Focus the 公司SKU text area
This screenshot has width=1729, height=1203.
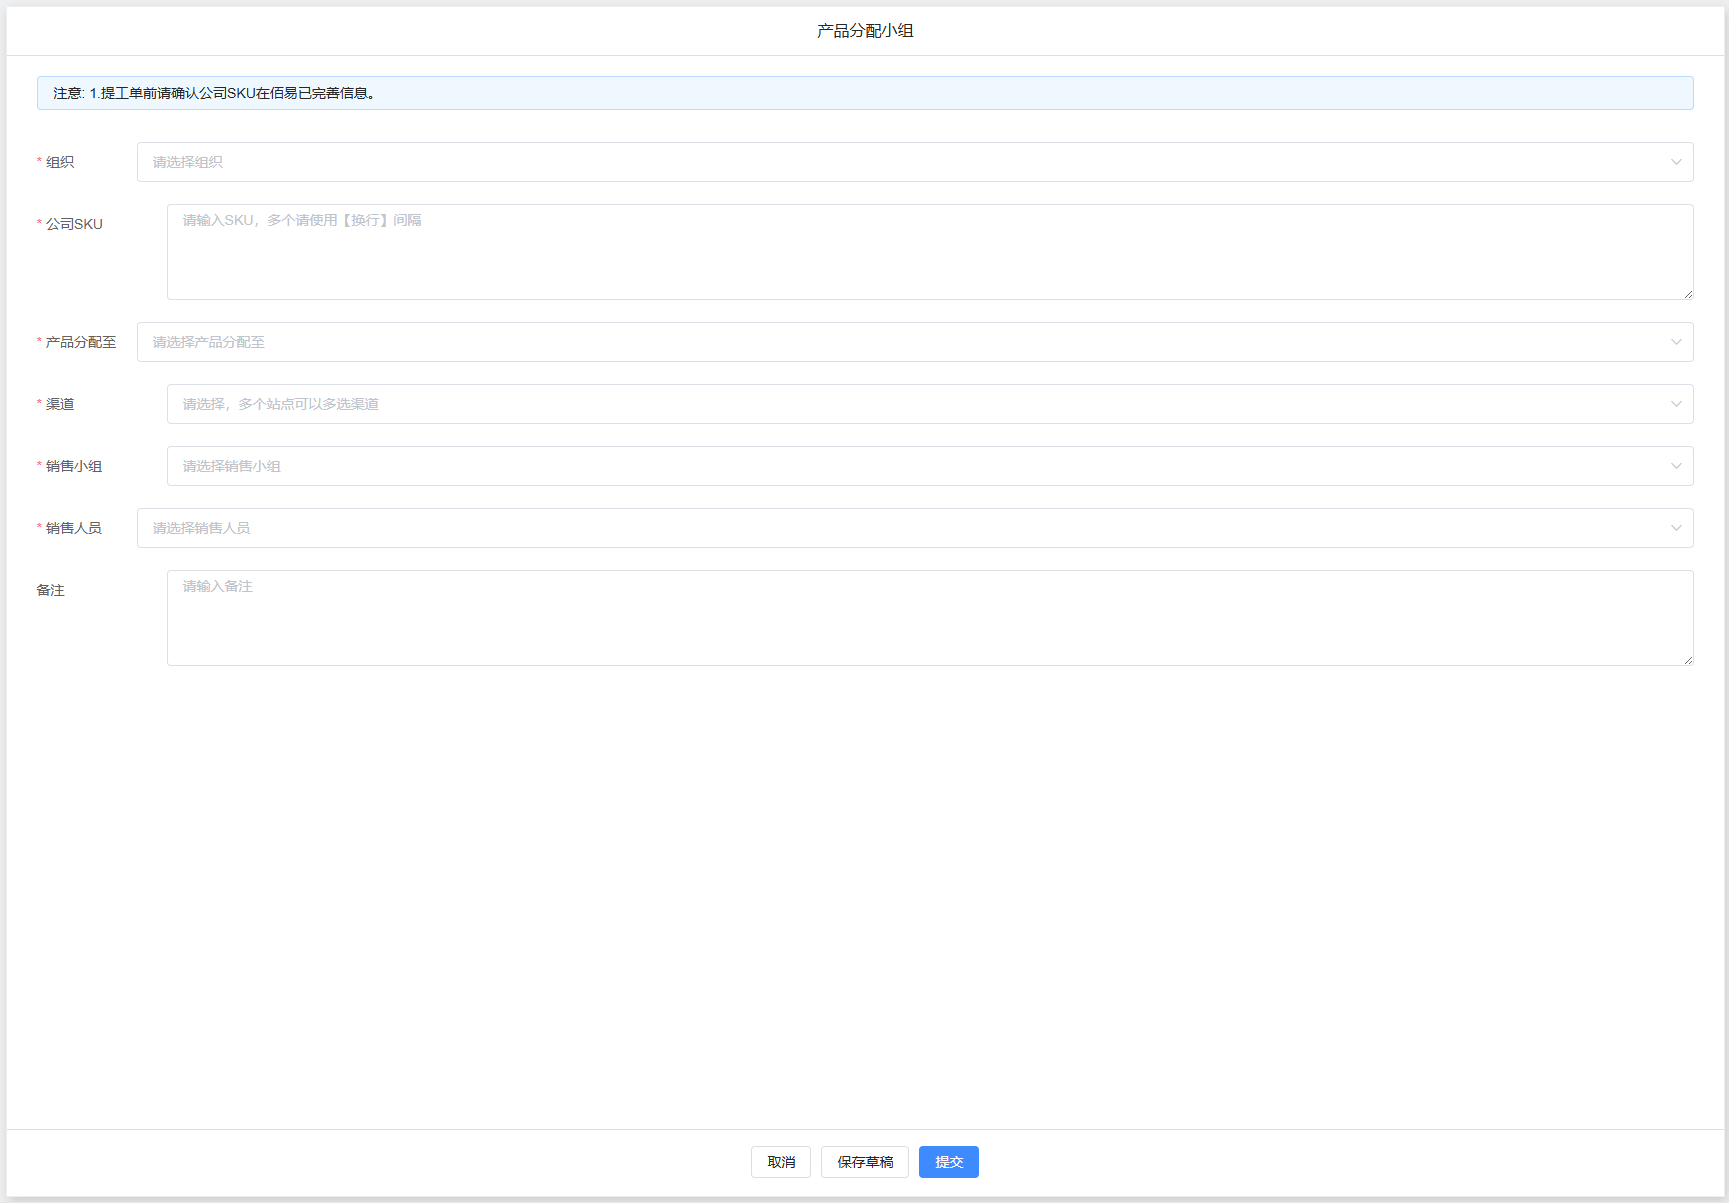928,252
